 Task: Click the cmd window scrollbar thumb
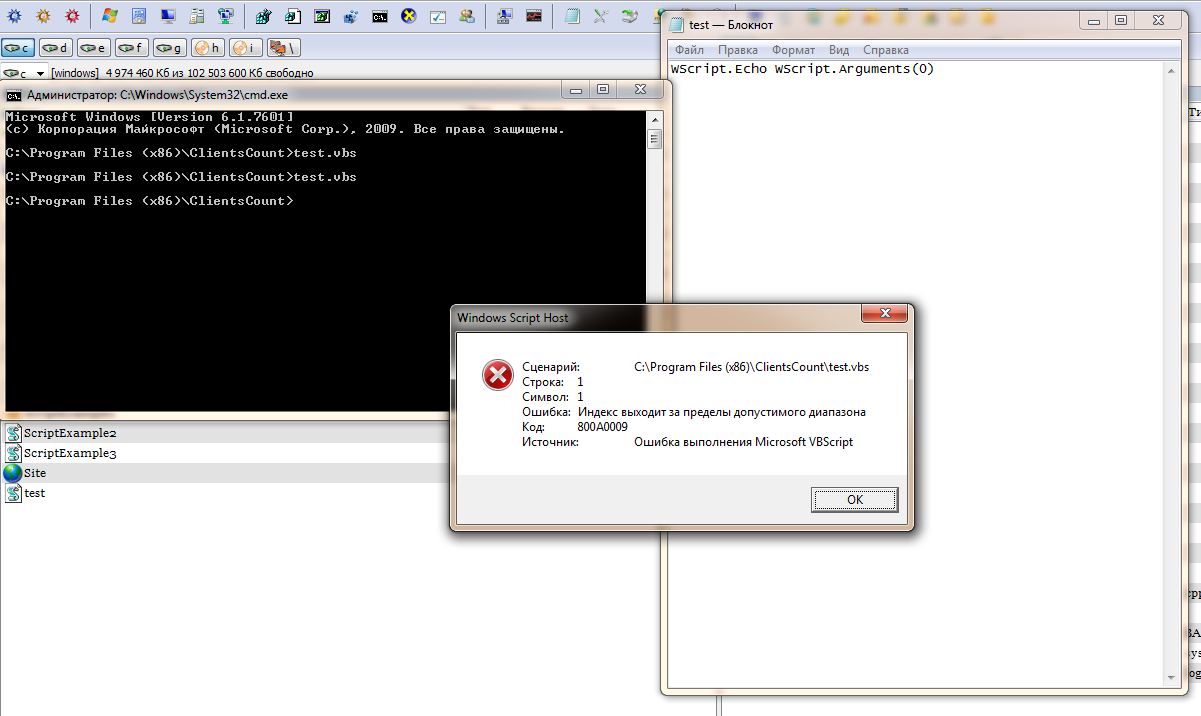[654, 139]
